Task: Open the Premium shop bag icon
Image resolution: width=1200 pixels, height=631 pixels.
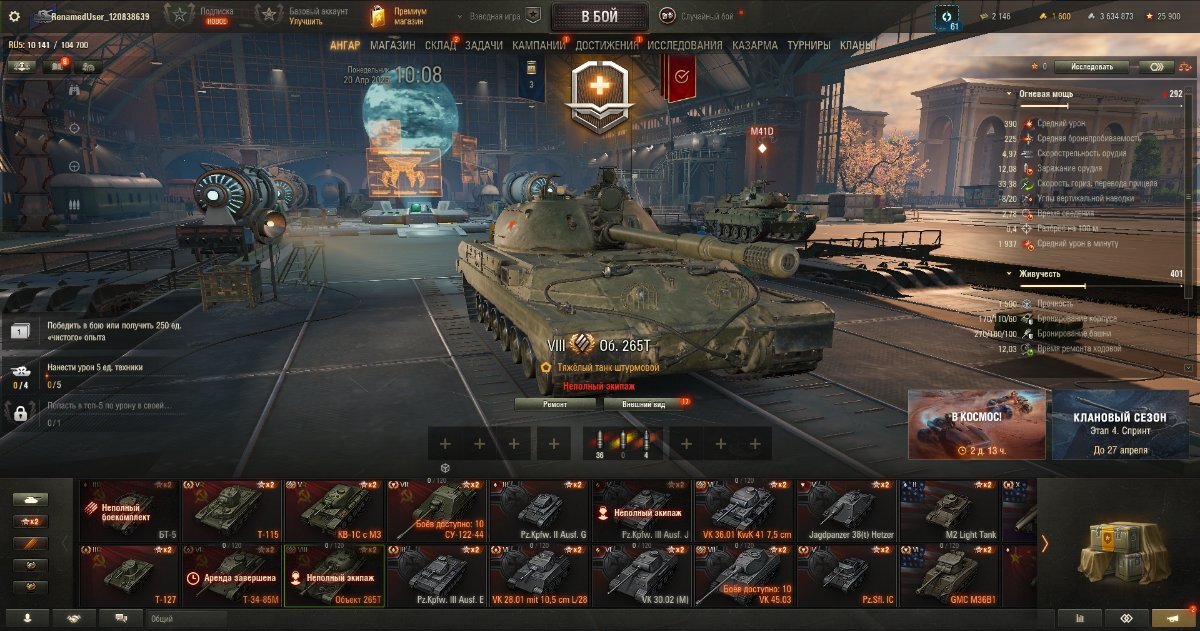Action: pyautogui.click(x=376, y=16)
